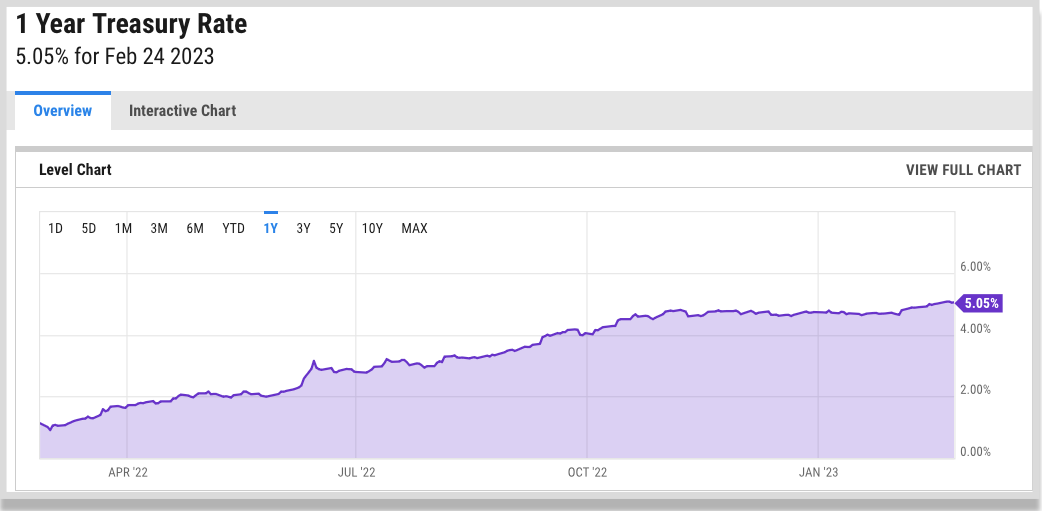Click the 2.00% y-axis label
The image size is (1042, 511).
coord(976,390)
